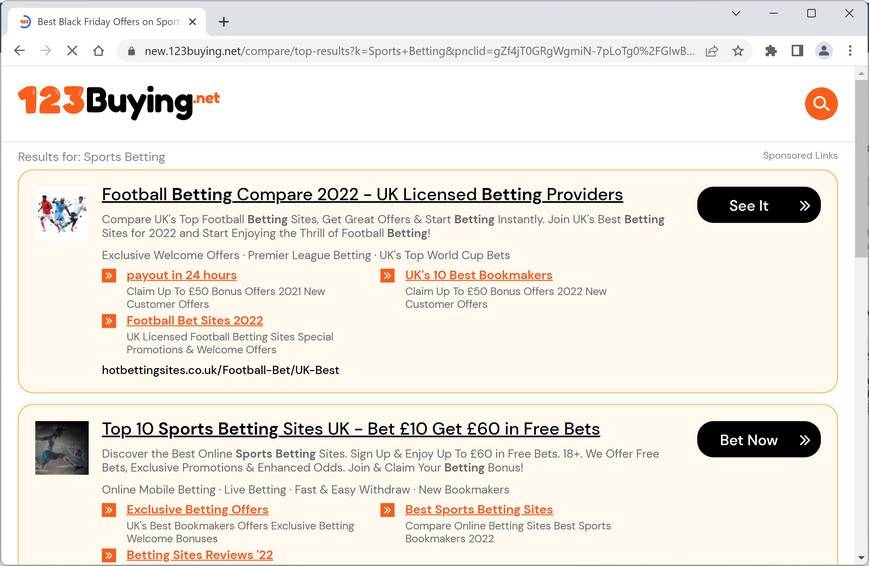869x566 pixels.
Task: Close the Best Black Friday Offers tab
Action: pos(192,22)
